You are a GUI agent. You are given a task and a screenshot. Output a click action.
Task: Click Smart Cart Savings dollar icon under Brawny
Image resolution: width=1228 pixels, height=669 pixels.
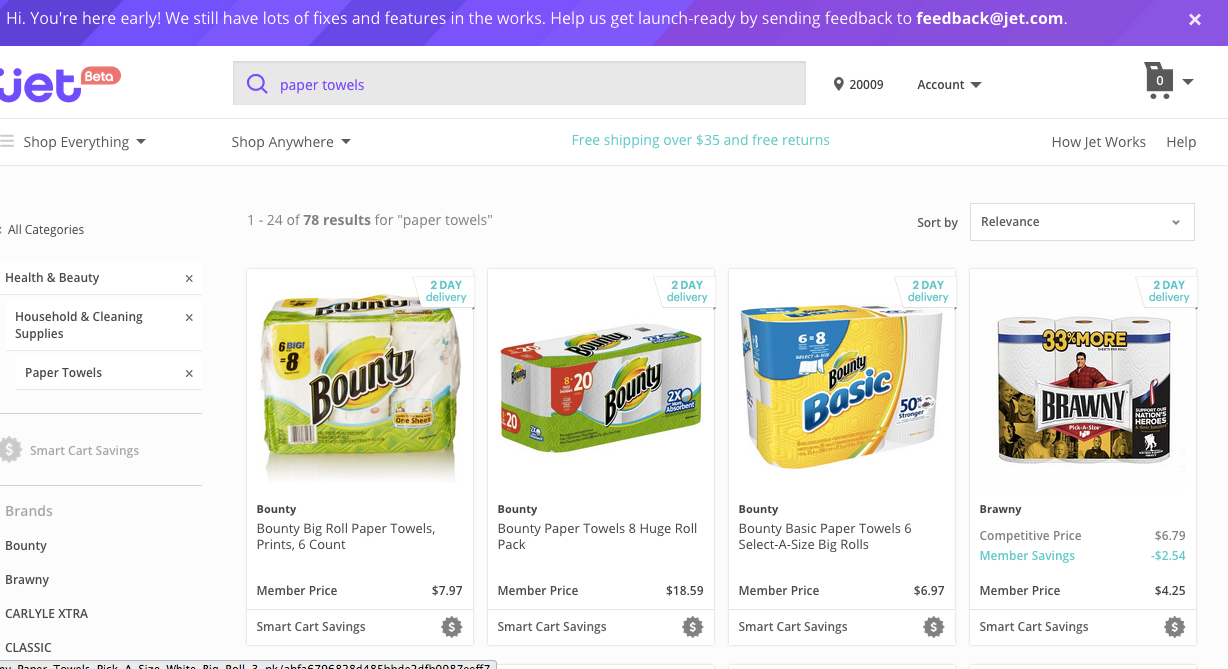1174,627
